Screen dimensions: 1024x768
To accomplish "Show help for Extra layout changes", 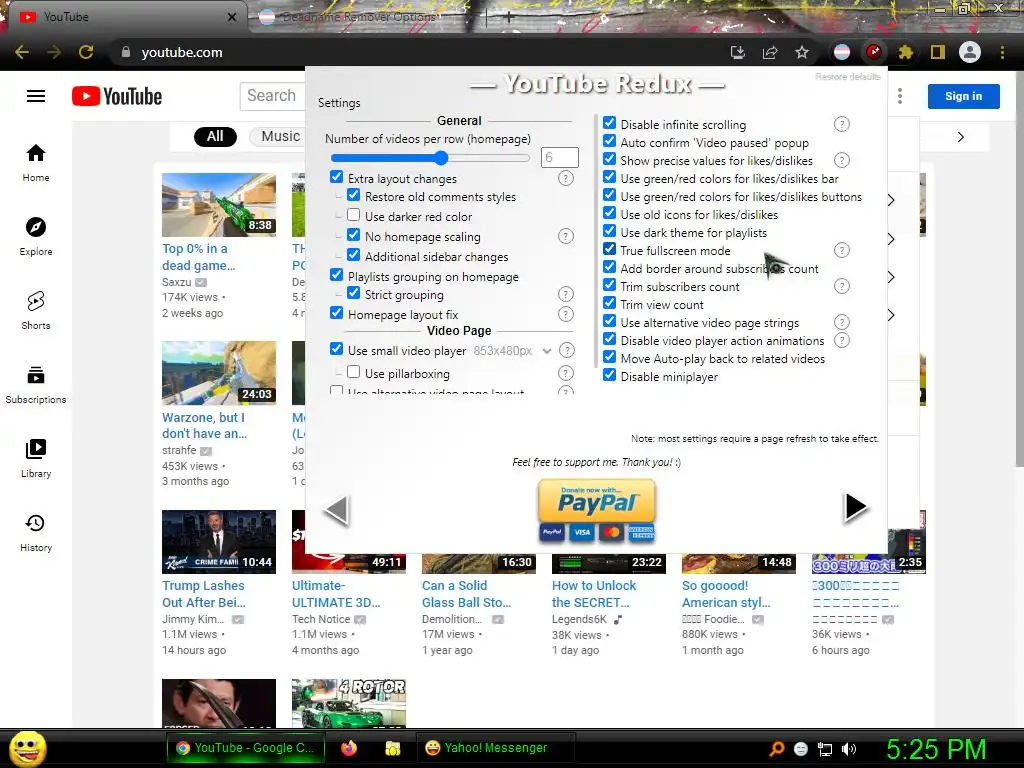I will pyautogui.click(x=566, y=178).
